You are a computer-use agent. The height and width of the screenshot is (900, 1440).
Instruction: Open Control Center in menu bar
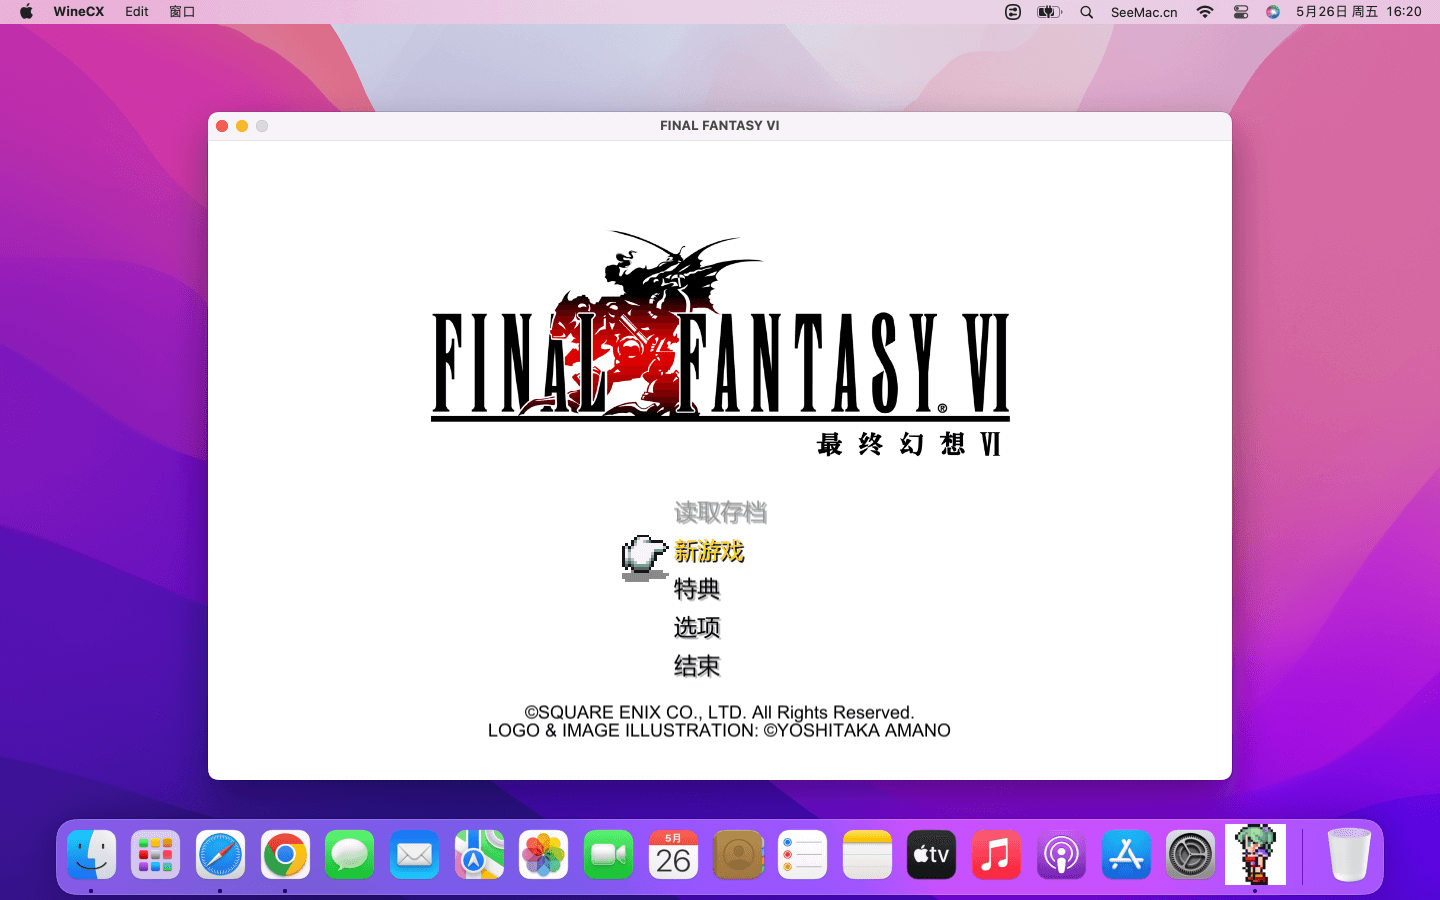1241,12
